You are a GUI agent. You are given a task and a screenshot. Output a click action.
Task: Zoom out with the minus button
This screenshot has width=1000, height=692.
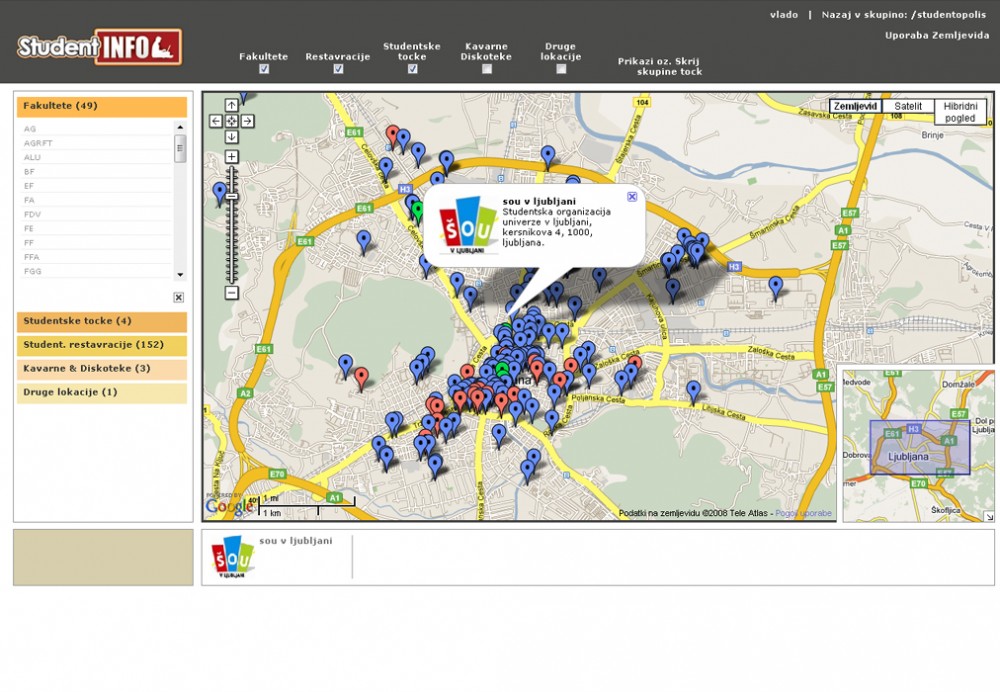point(231,293)
